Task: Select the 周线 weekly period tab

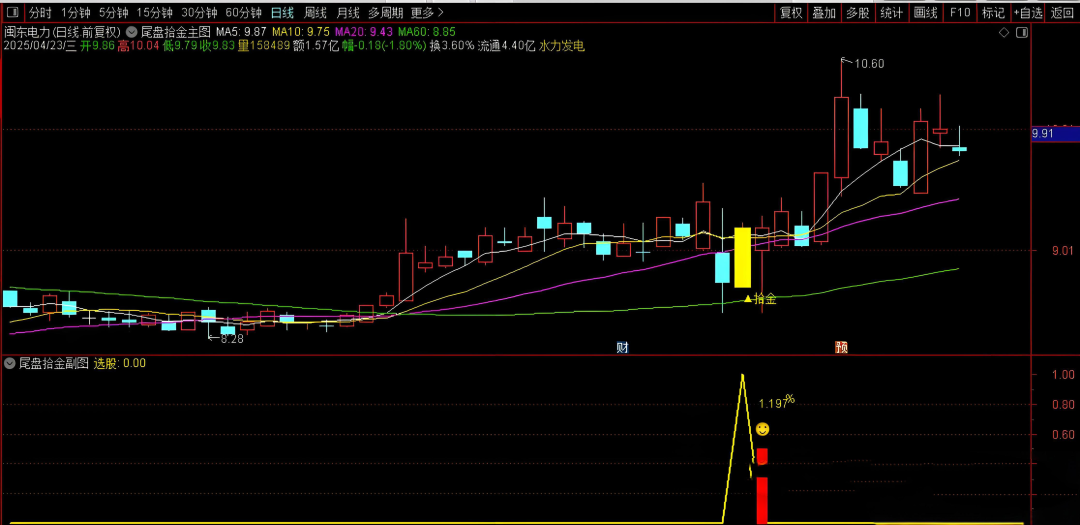Action: coord(315,13)
